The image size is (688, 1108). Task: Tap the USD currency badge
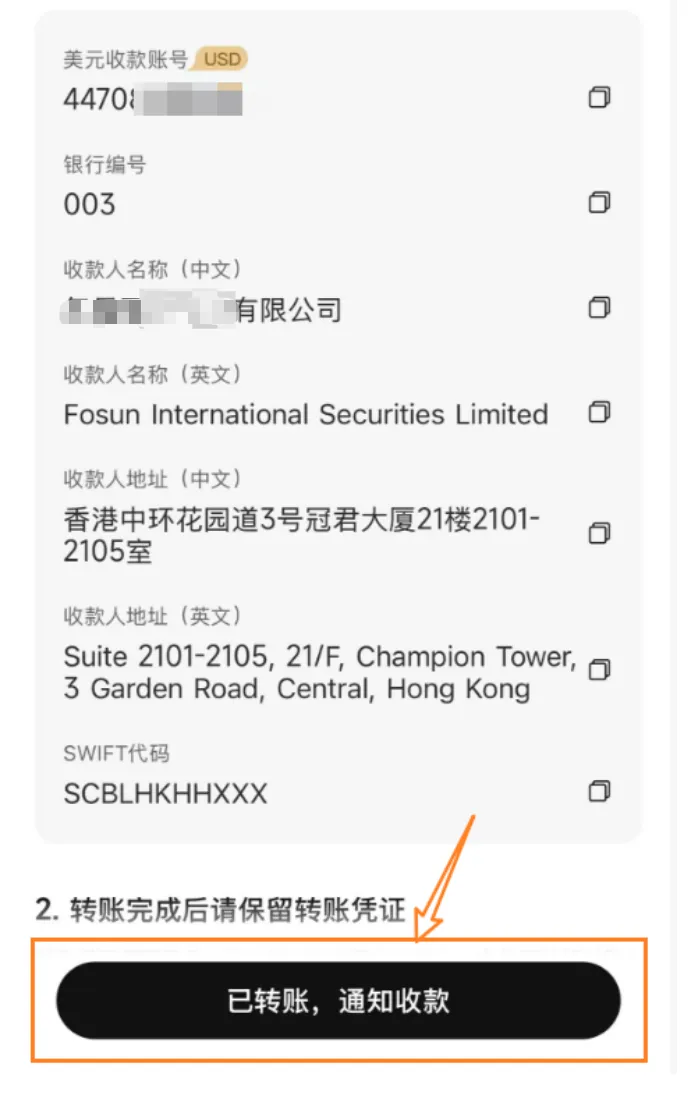click(x=222, y=59)
